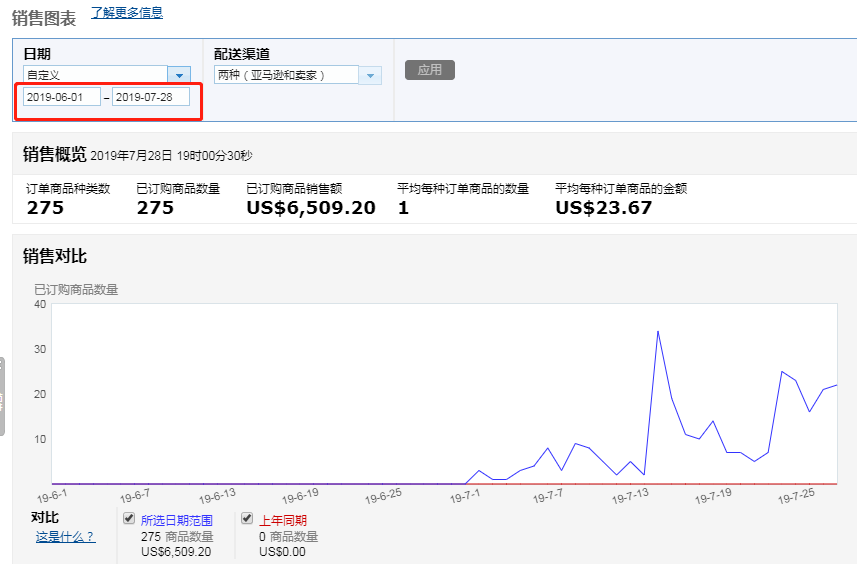Expand the 日期 dropdown arrow
This screenshot has width=857, height=565.
(x=179, y=75)
